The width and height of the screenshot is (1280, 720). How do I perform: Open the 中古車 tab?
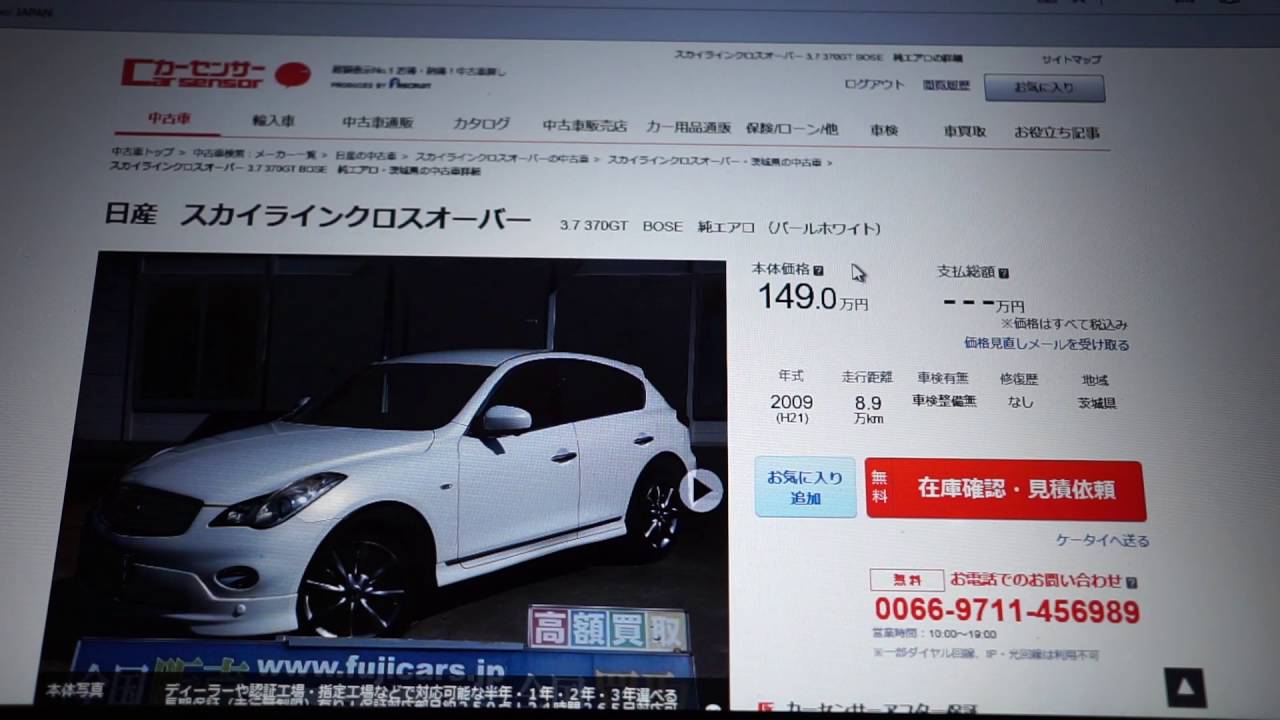[x=169, y=118]
